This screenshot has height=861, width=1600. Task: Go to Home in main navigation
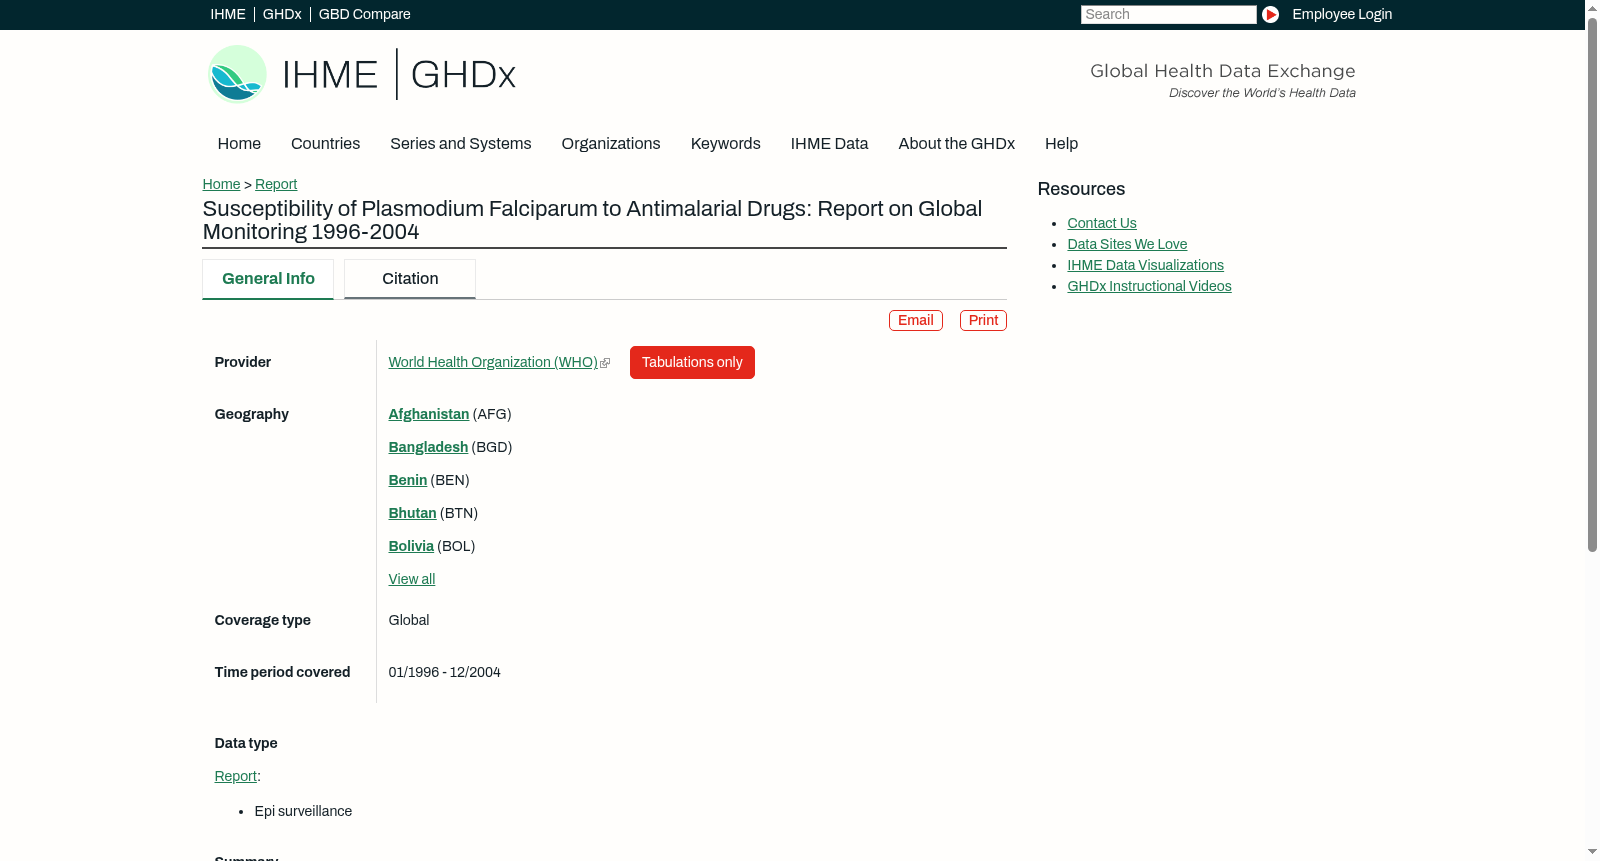(239, 144)
